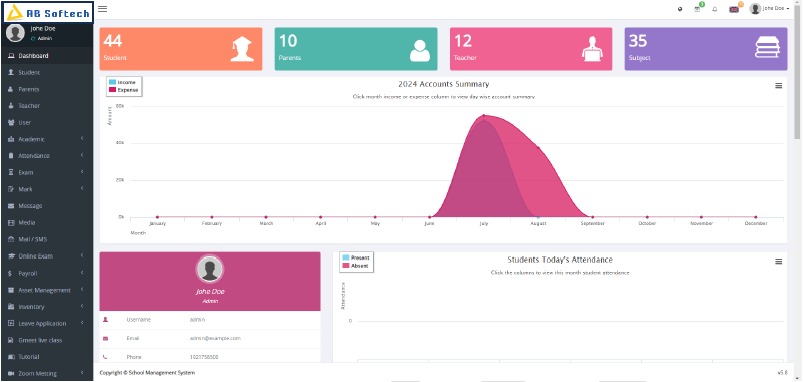Open Today's Attendance chart context menu
This screenshot has height=382, width=805.
[x=779, y=262]
